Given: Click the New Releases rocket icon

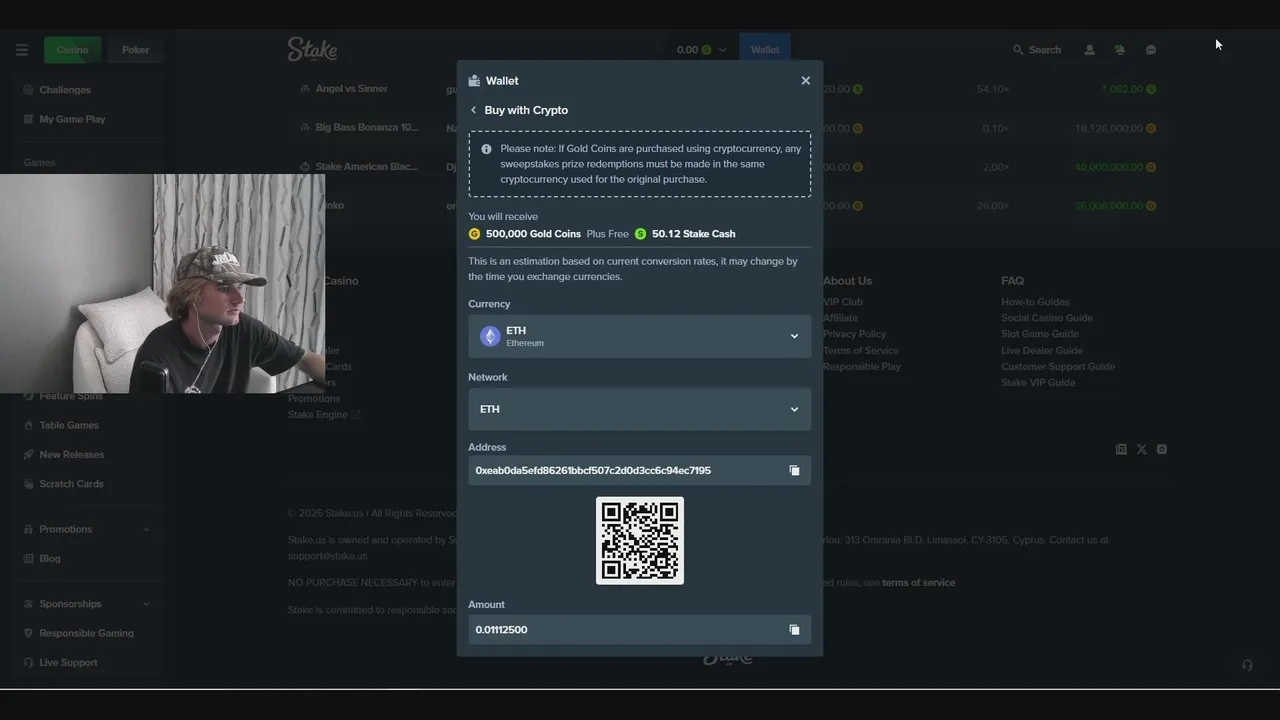Looking at the screenshot, I should tap(29, 454).
